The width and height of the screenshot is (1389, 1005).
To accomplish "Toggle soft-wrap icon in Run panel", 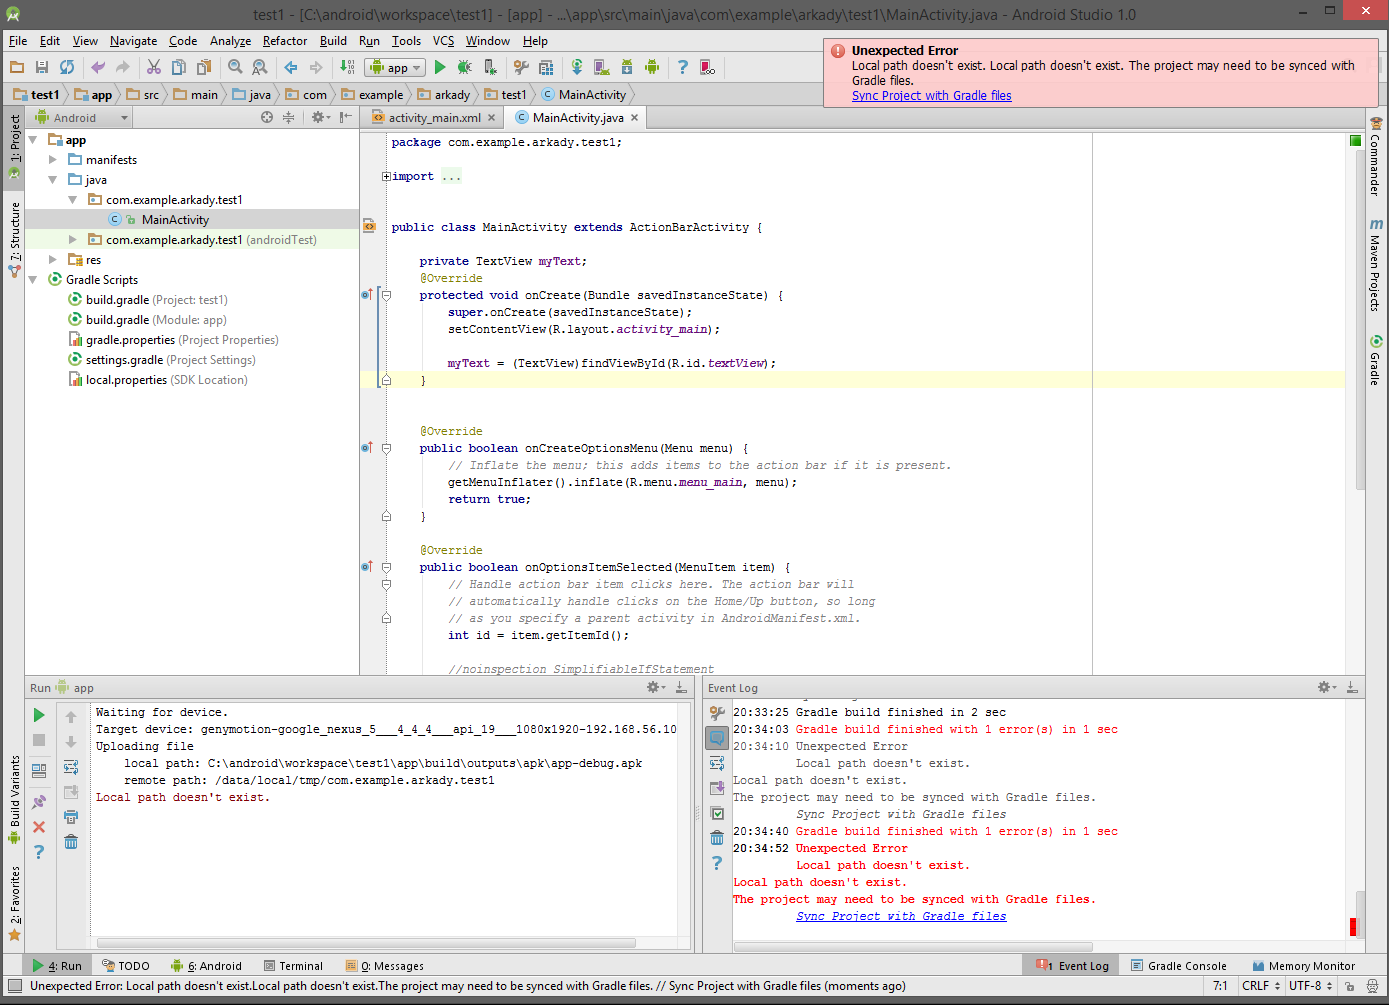I will pos(71,767).
